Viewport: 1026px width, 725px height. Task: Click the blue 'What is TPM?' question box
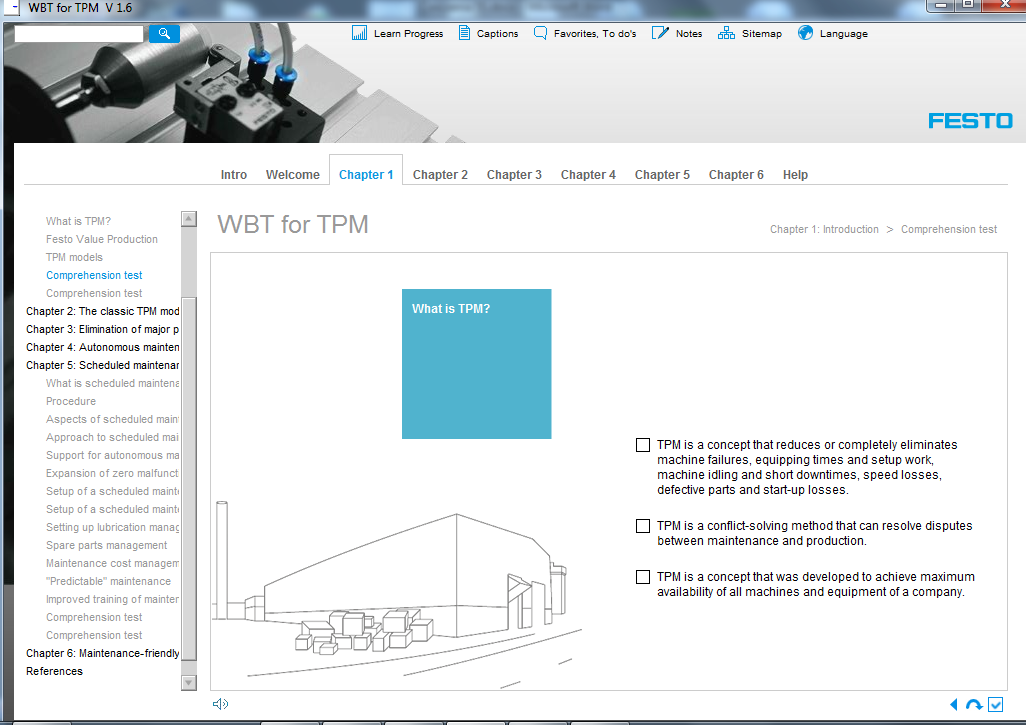(x=476, y=364)
